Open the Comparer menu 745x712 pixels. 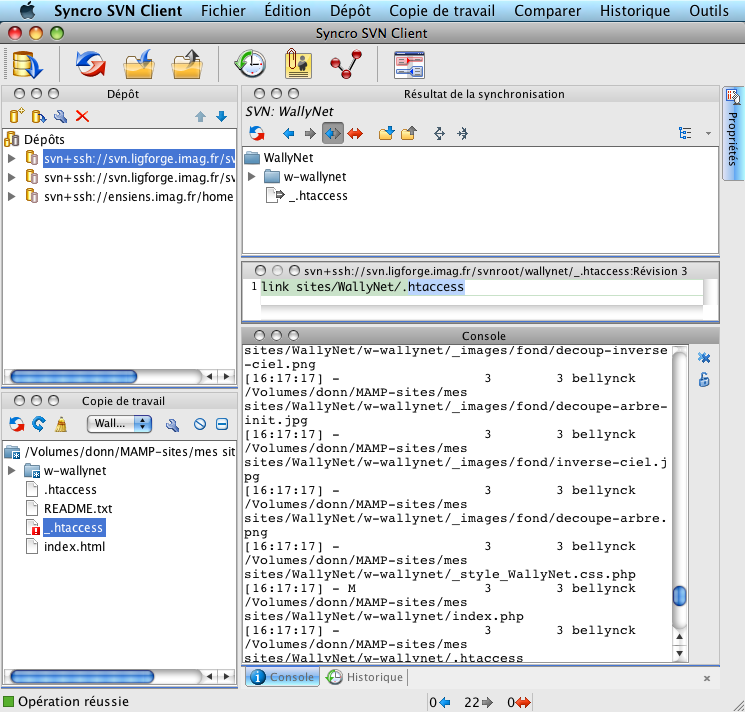(x=547, y=10)
